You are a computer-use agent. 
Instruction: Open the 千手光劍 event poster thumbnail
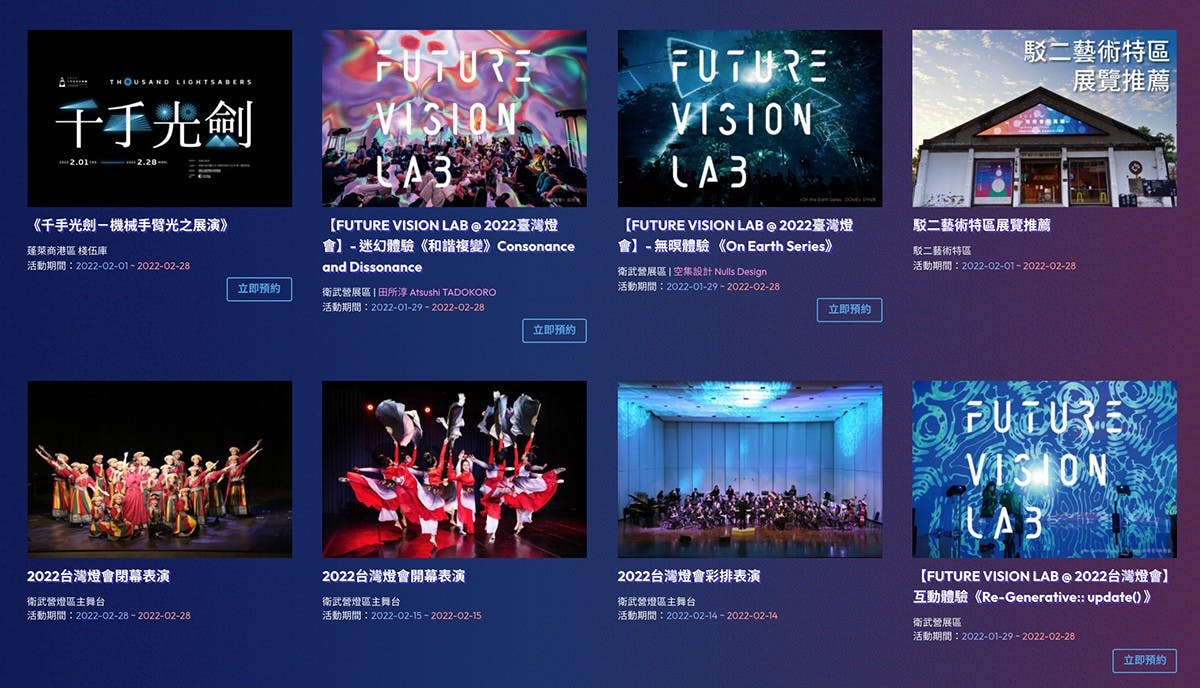[x=159, y=118]
